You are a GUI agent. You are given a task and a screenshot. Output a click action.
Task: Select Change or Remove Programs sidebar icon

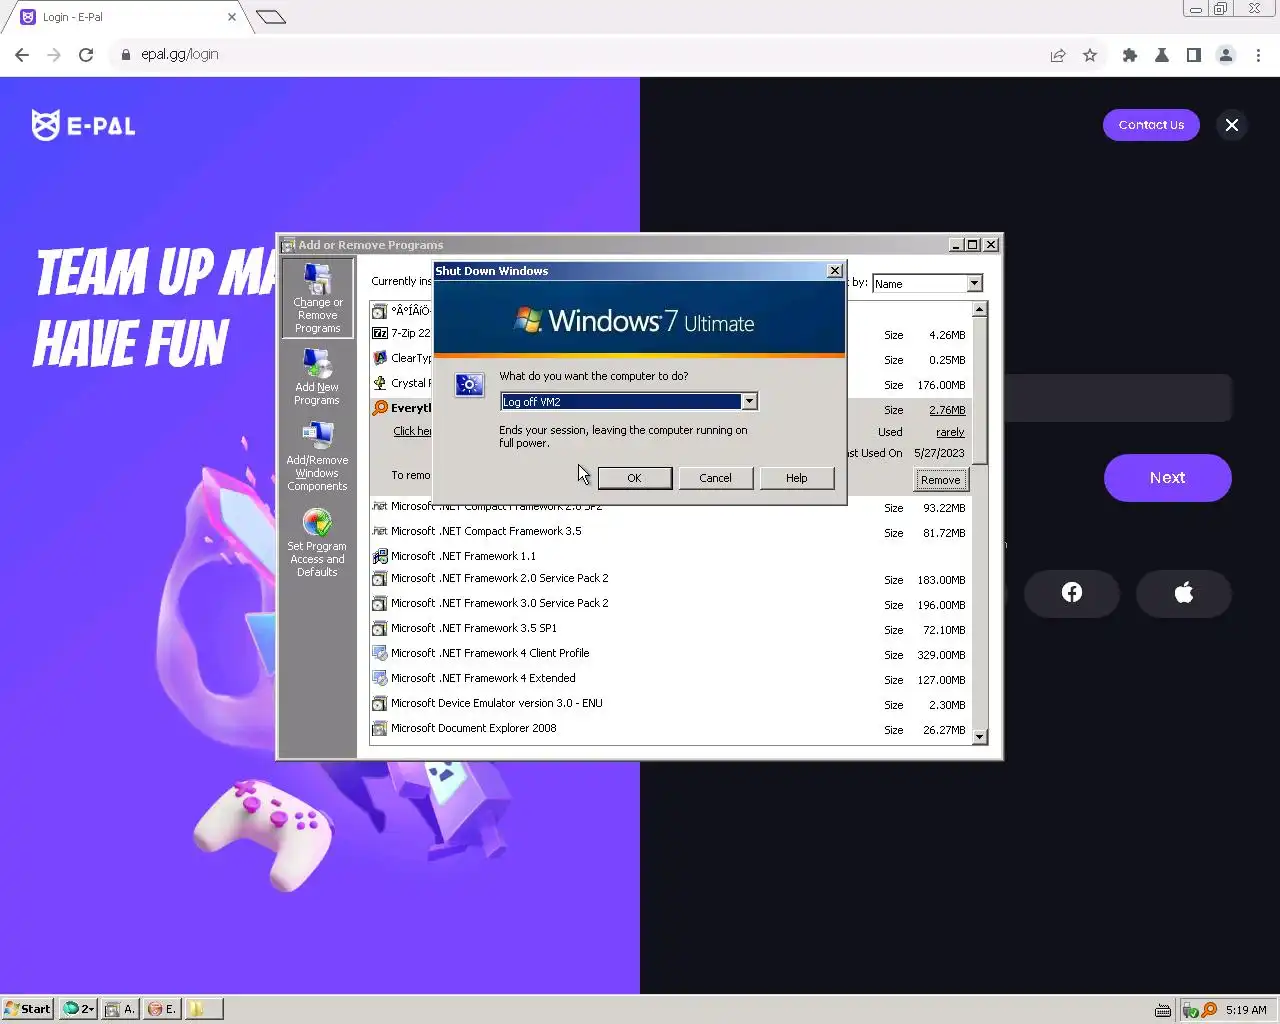(x=318, y=298)
